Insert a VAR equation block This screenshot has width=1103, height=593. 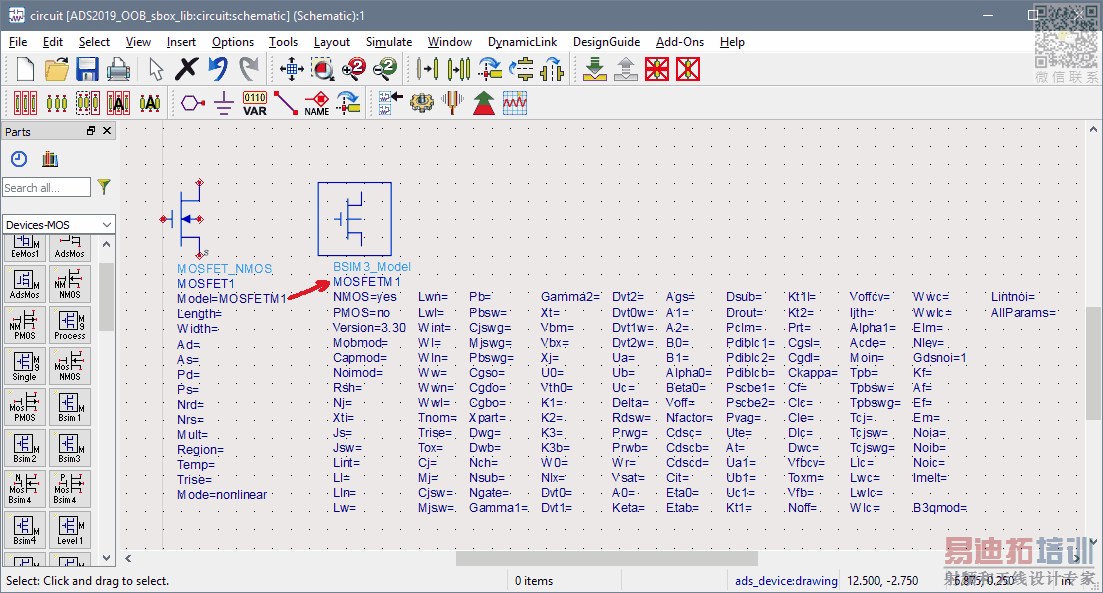click(x=255, y=103)
